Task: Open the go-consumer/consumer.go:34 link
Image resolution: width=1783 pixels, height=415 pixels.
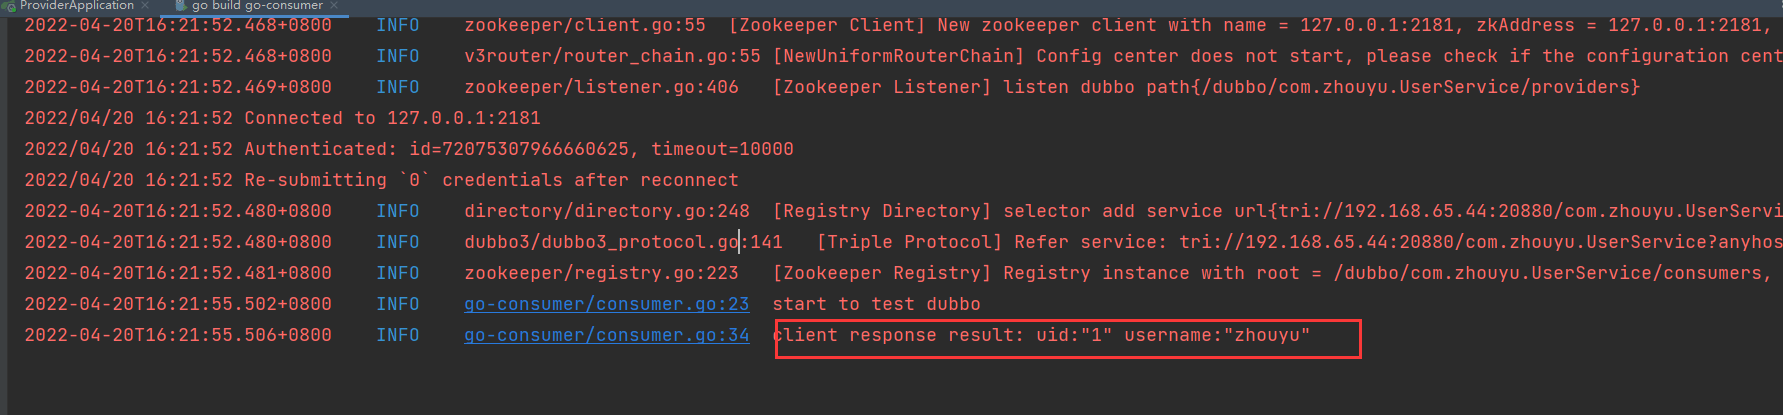Action: (606, 335)
